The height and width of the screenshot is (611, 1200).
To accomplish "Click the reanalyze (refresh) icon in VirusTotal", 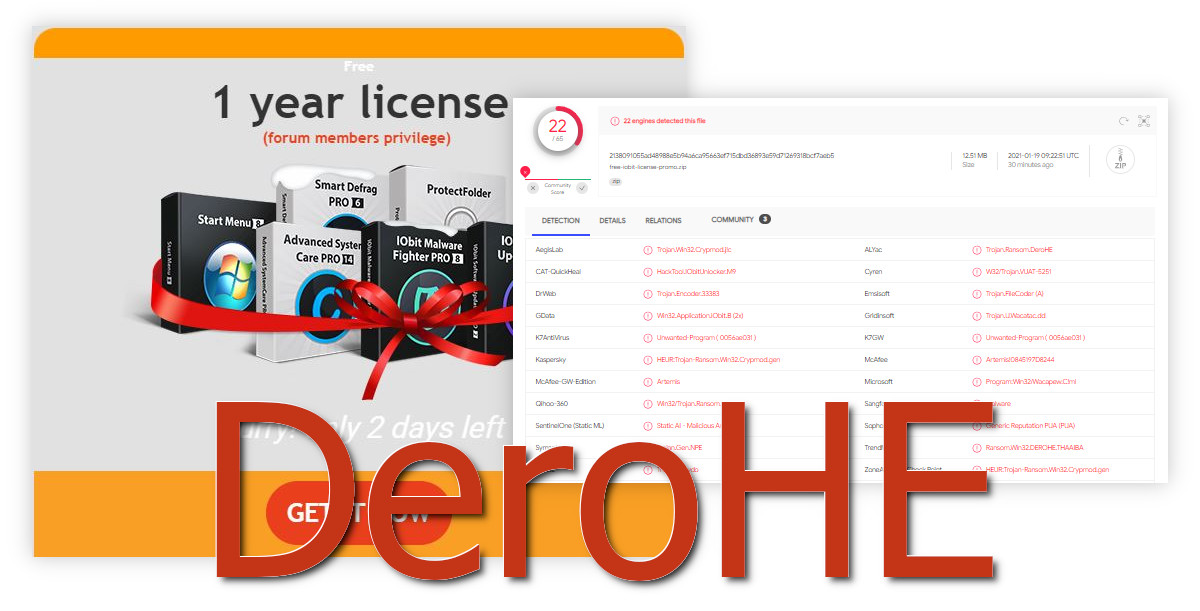I will pos(1124,121).
